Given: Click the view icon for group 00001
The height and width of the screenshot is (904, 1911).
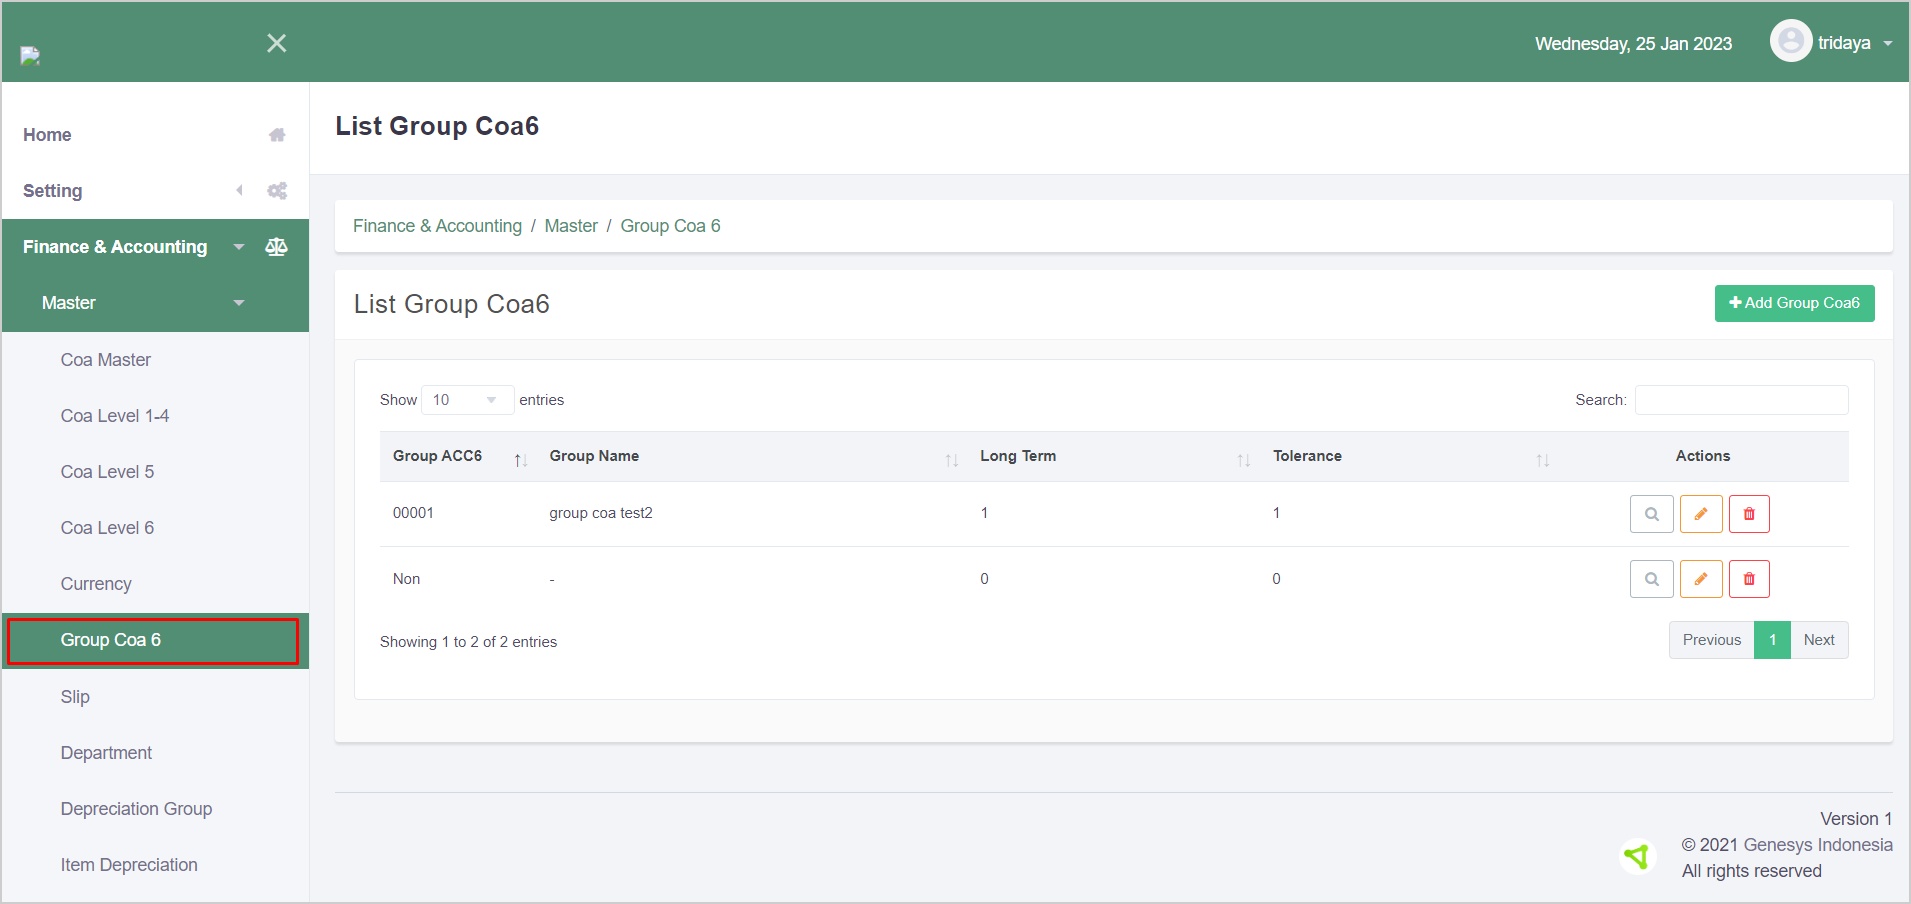Looking at the screenshot, I should coord(1651,514).
